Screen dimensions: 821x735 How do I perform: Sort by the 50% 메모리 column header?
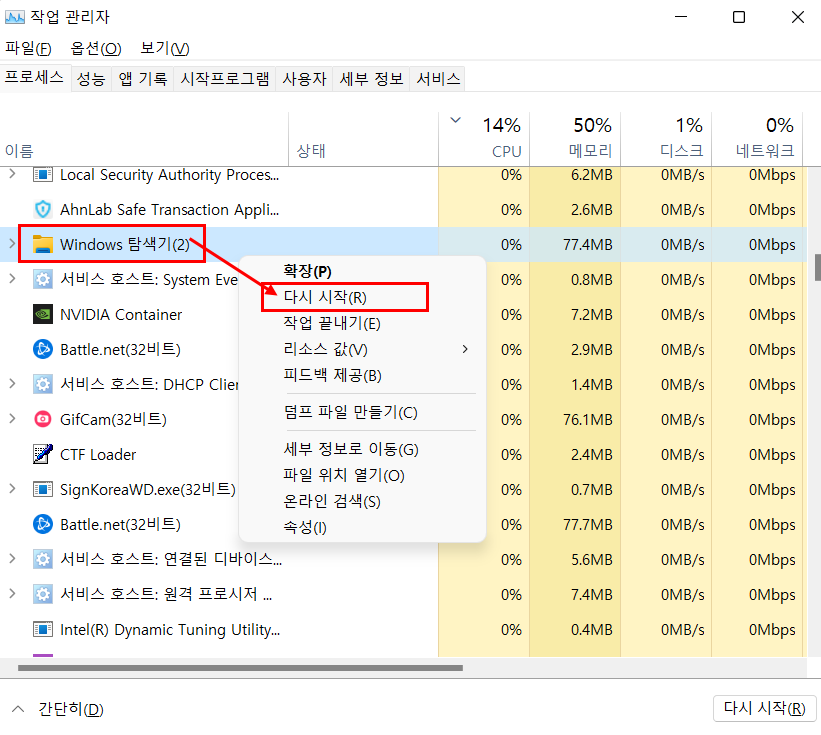pos(575,139)
